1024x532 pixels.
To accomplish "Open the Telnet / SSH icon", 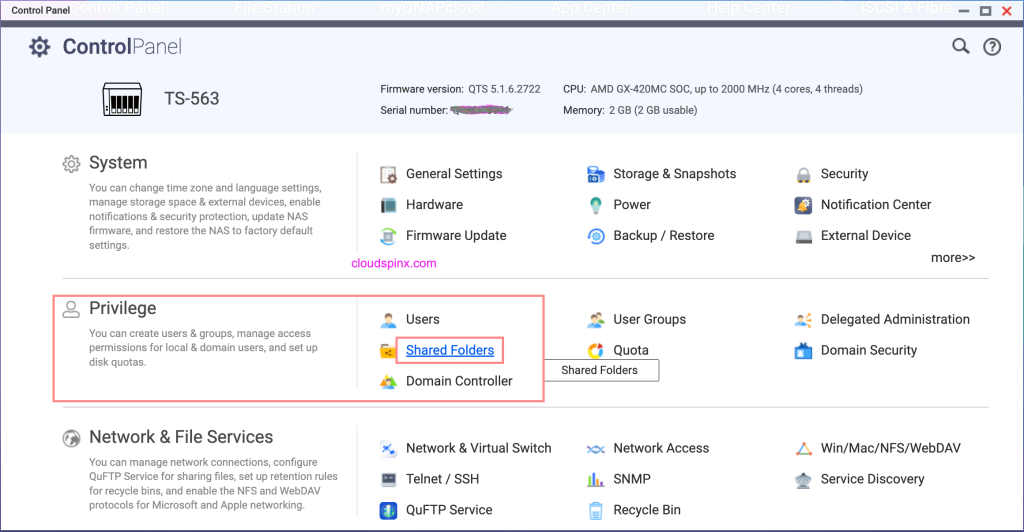I will [388, 479].
